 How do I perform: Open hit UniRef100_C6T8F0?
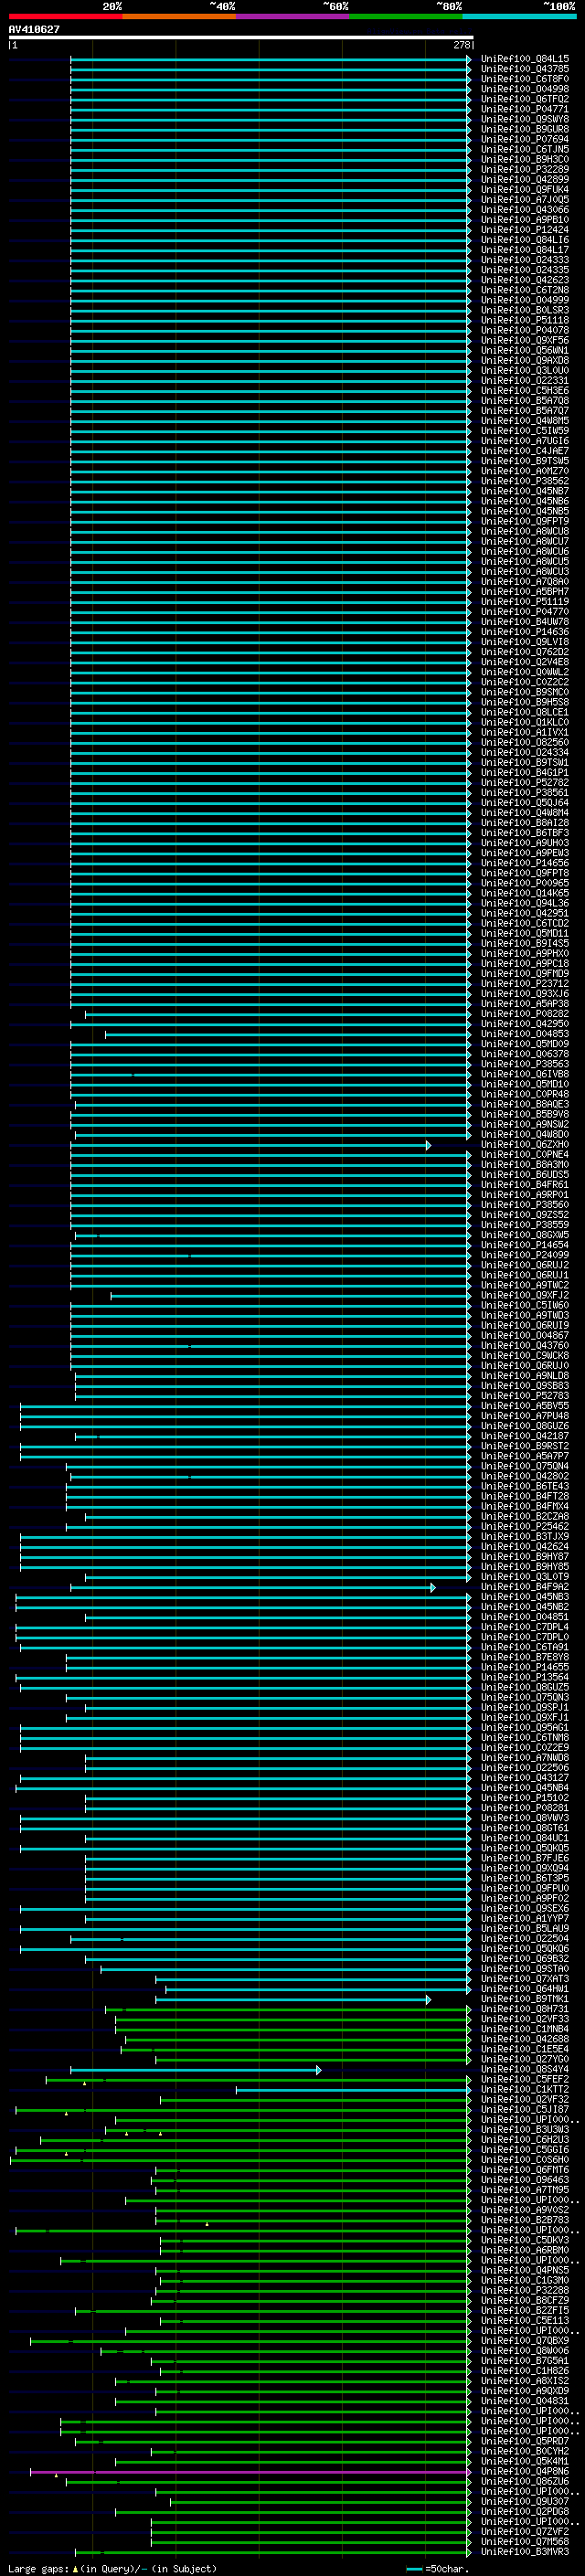click(x=525, y=79)
